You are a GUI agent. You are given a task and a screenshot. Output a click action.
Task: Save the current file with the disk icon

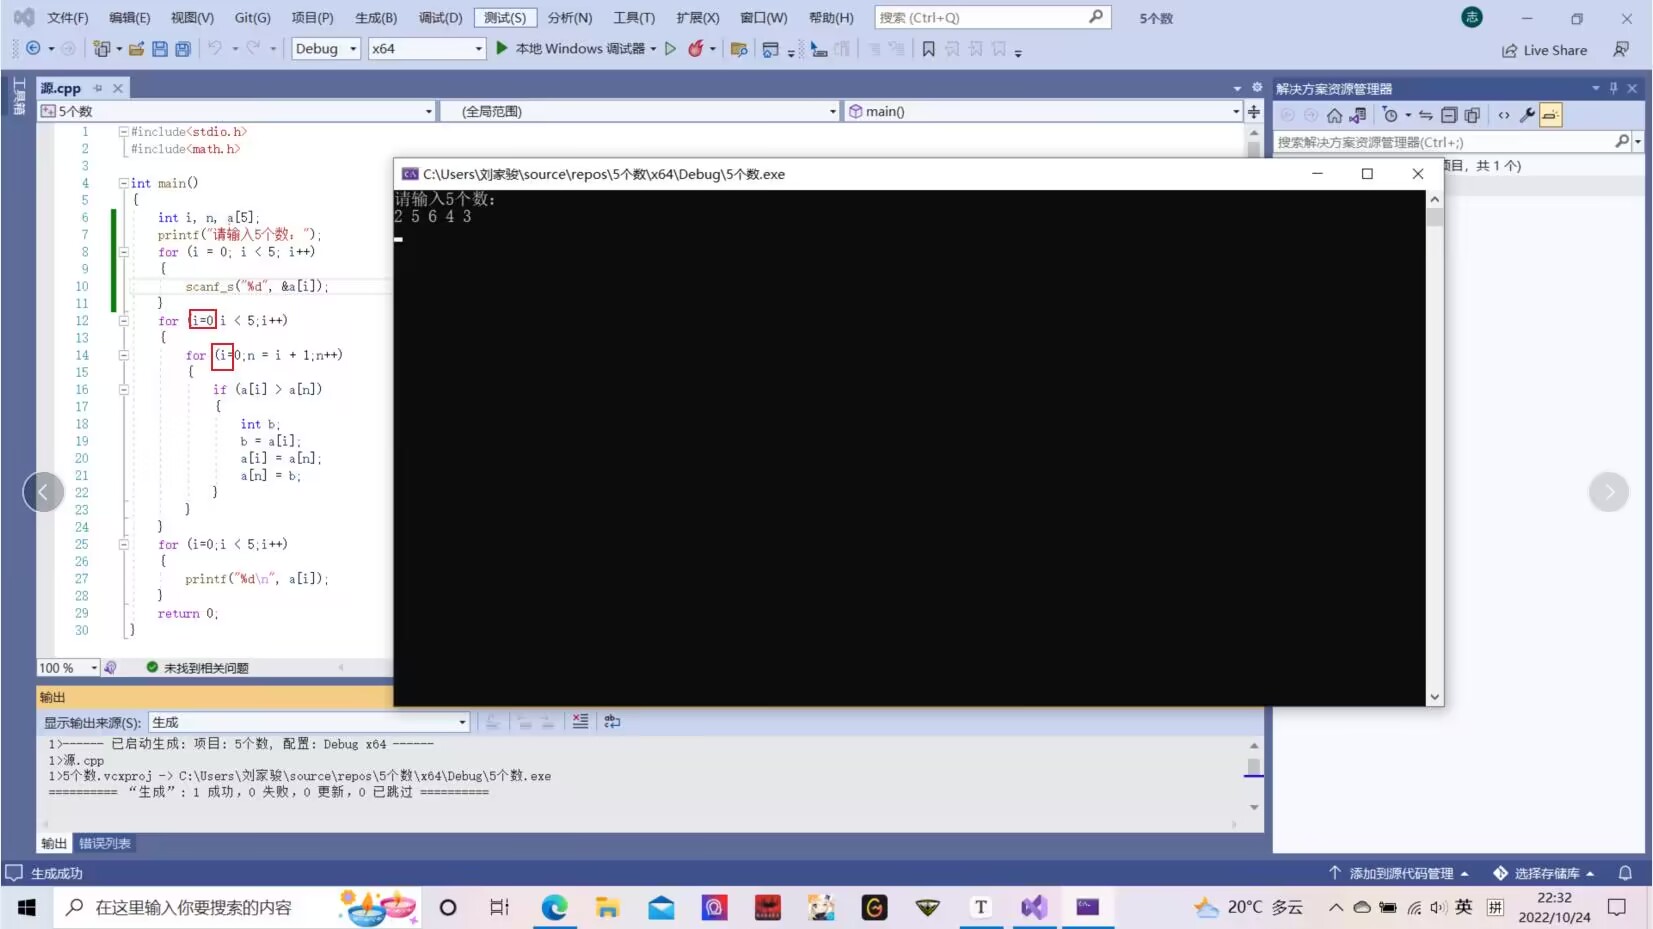tap(159, 48)
